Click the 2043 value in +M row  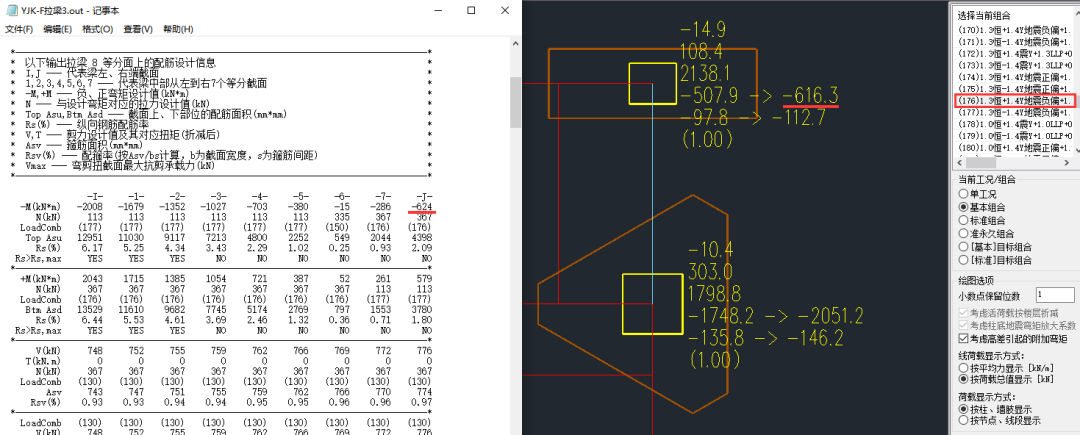pyautogui.click(x=91, y=281)
